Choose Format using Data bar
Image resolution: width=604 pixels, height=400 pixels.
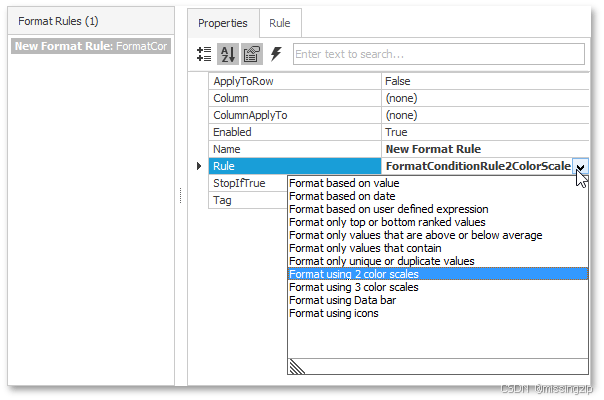438,300
